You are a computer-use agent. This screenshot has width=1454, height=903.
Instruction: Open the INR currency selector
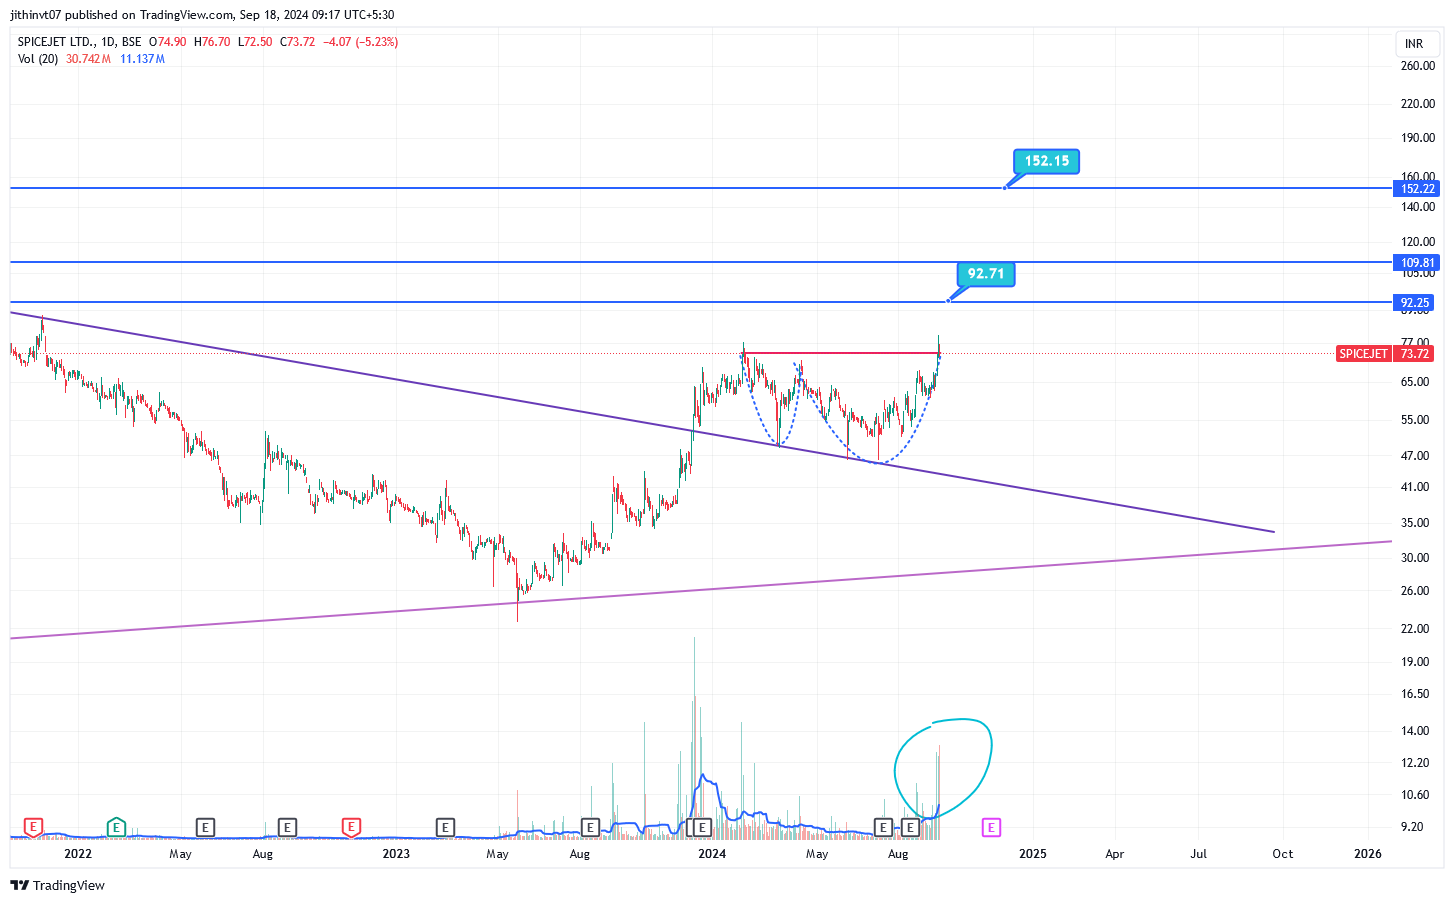1414,43
